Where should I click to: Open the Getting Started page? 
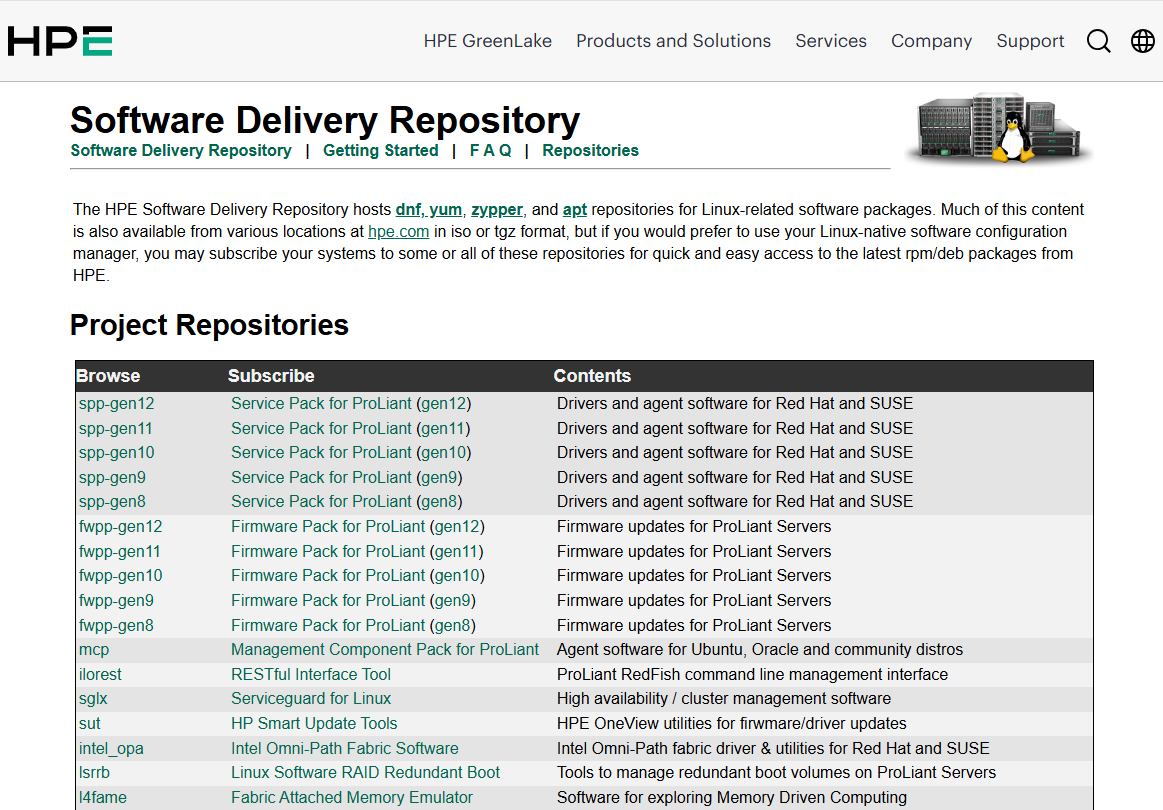(380, 151)
